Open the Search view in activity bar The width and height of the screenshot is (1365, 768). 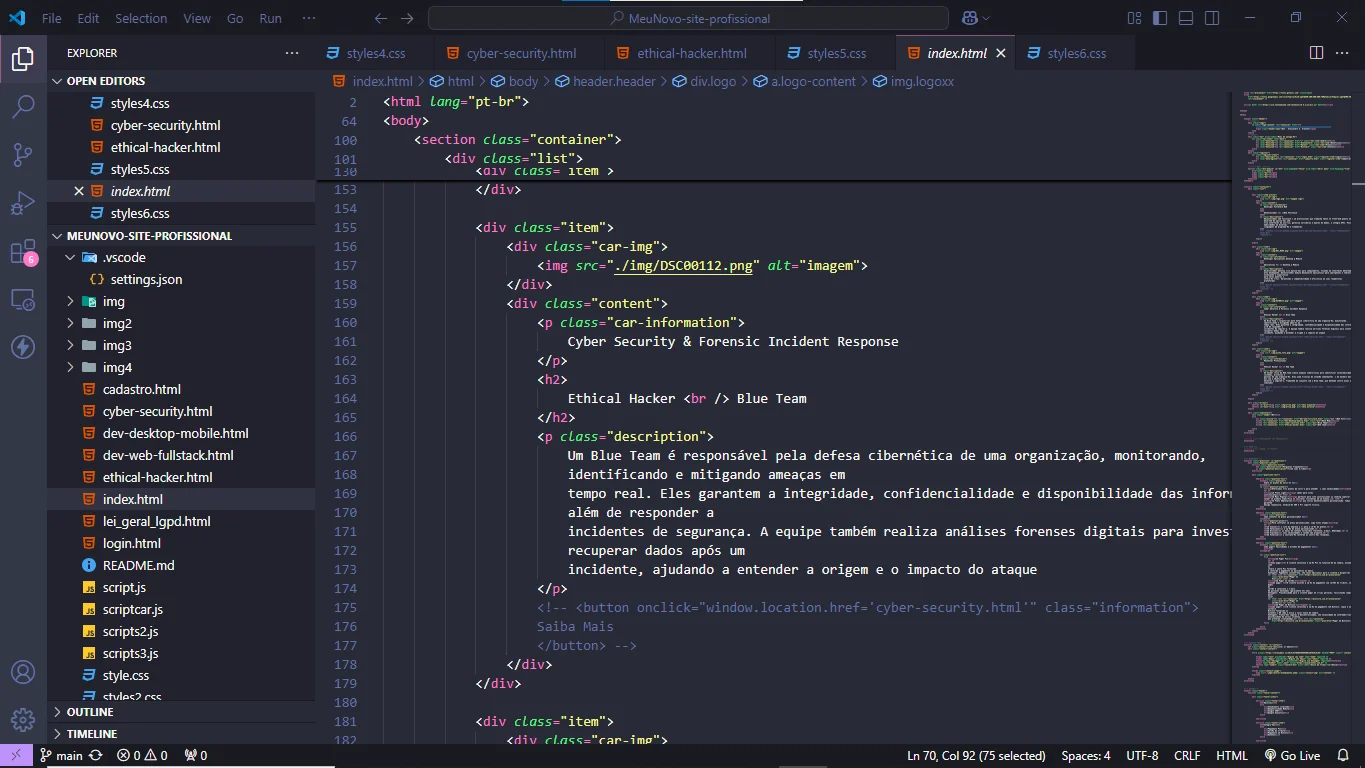tap(23, 106)
